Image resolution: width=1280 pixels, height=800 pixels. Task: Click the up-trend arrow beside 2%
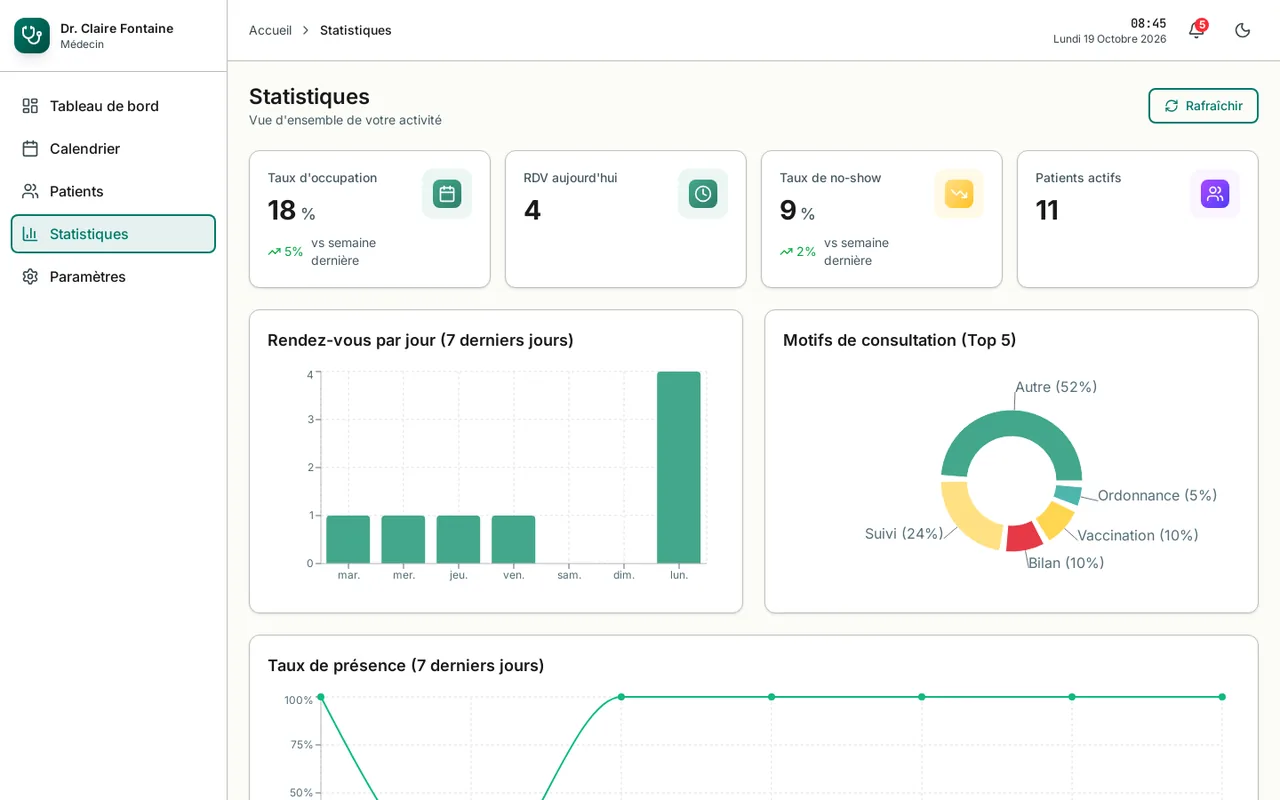click(786, 252)
